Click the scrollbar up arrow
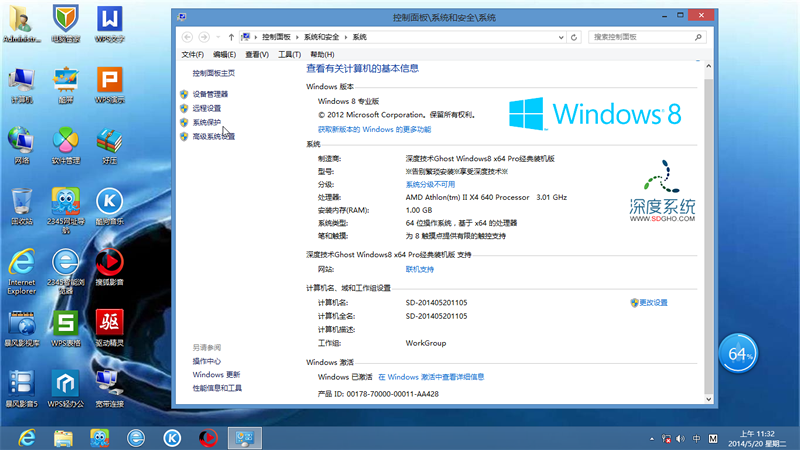Screen dimensions: 800x450 [709, 66]
